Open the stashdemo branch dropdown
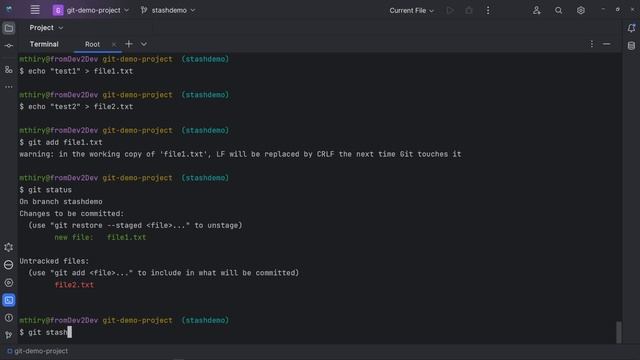The width and height of the screenshot is (640, 360). (168, 10)
